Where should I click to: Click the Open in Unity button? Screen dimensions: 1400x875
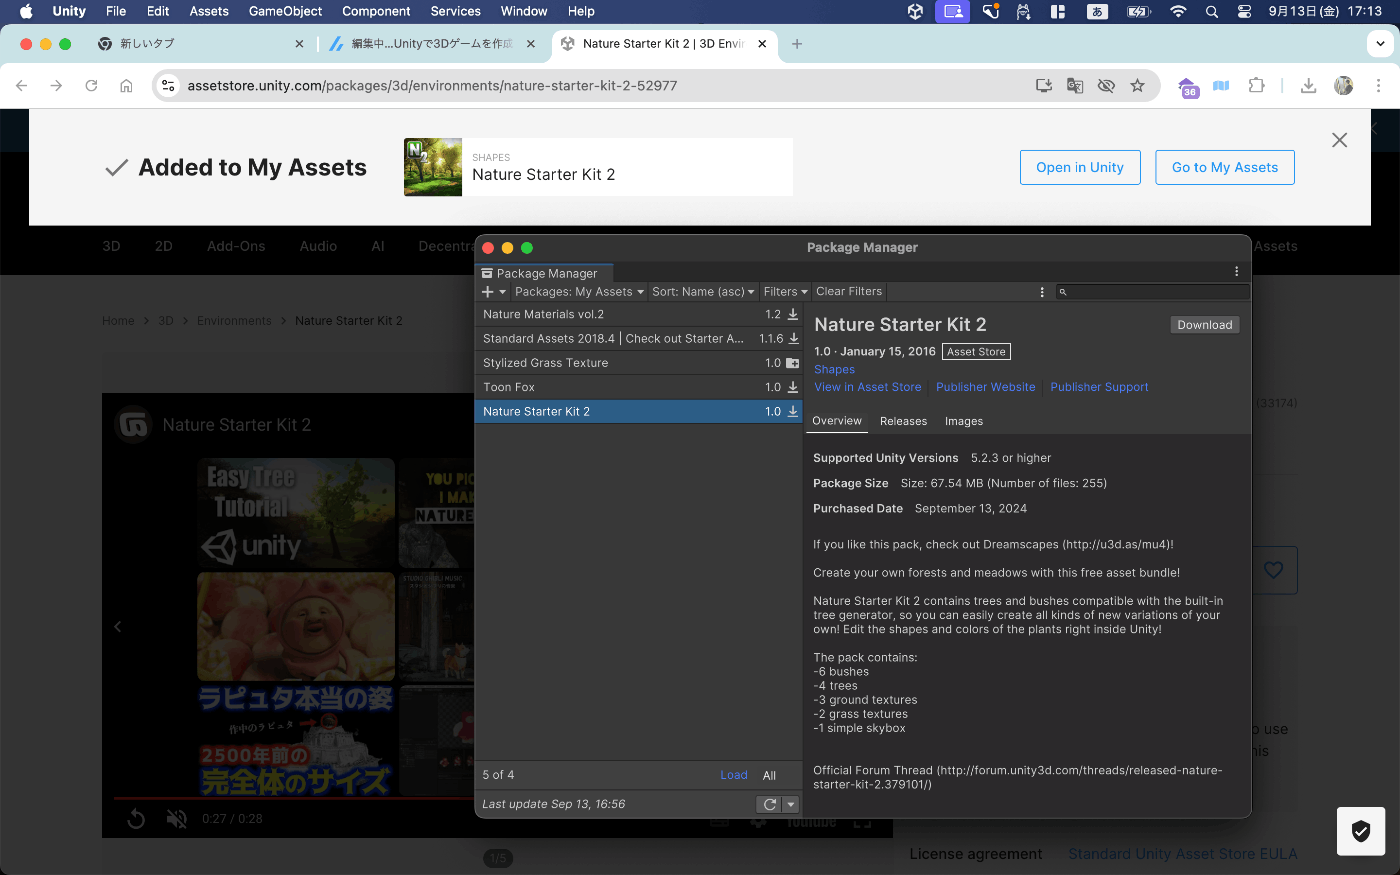tap(1080, 167)
